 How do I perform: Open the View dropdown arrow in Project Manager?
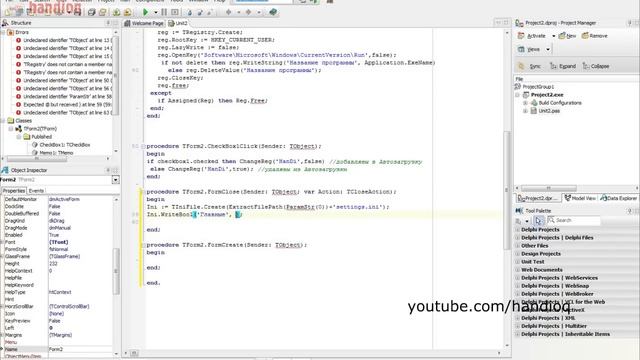pos(548,50)
